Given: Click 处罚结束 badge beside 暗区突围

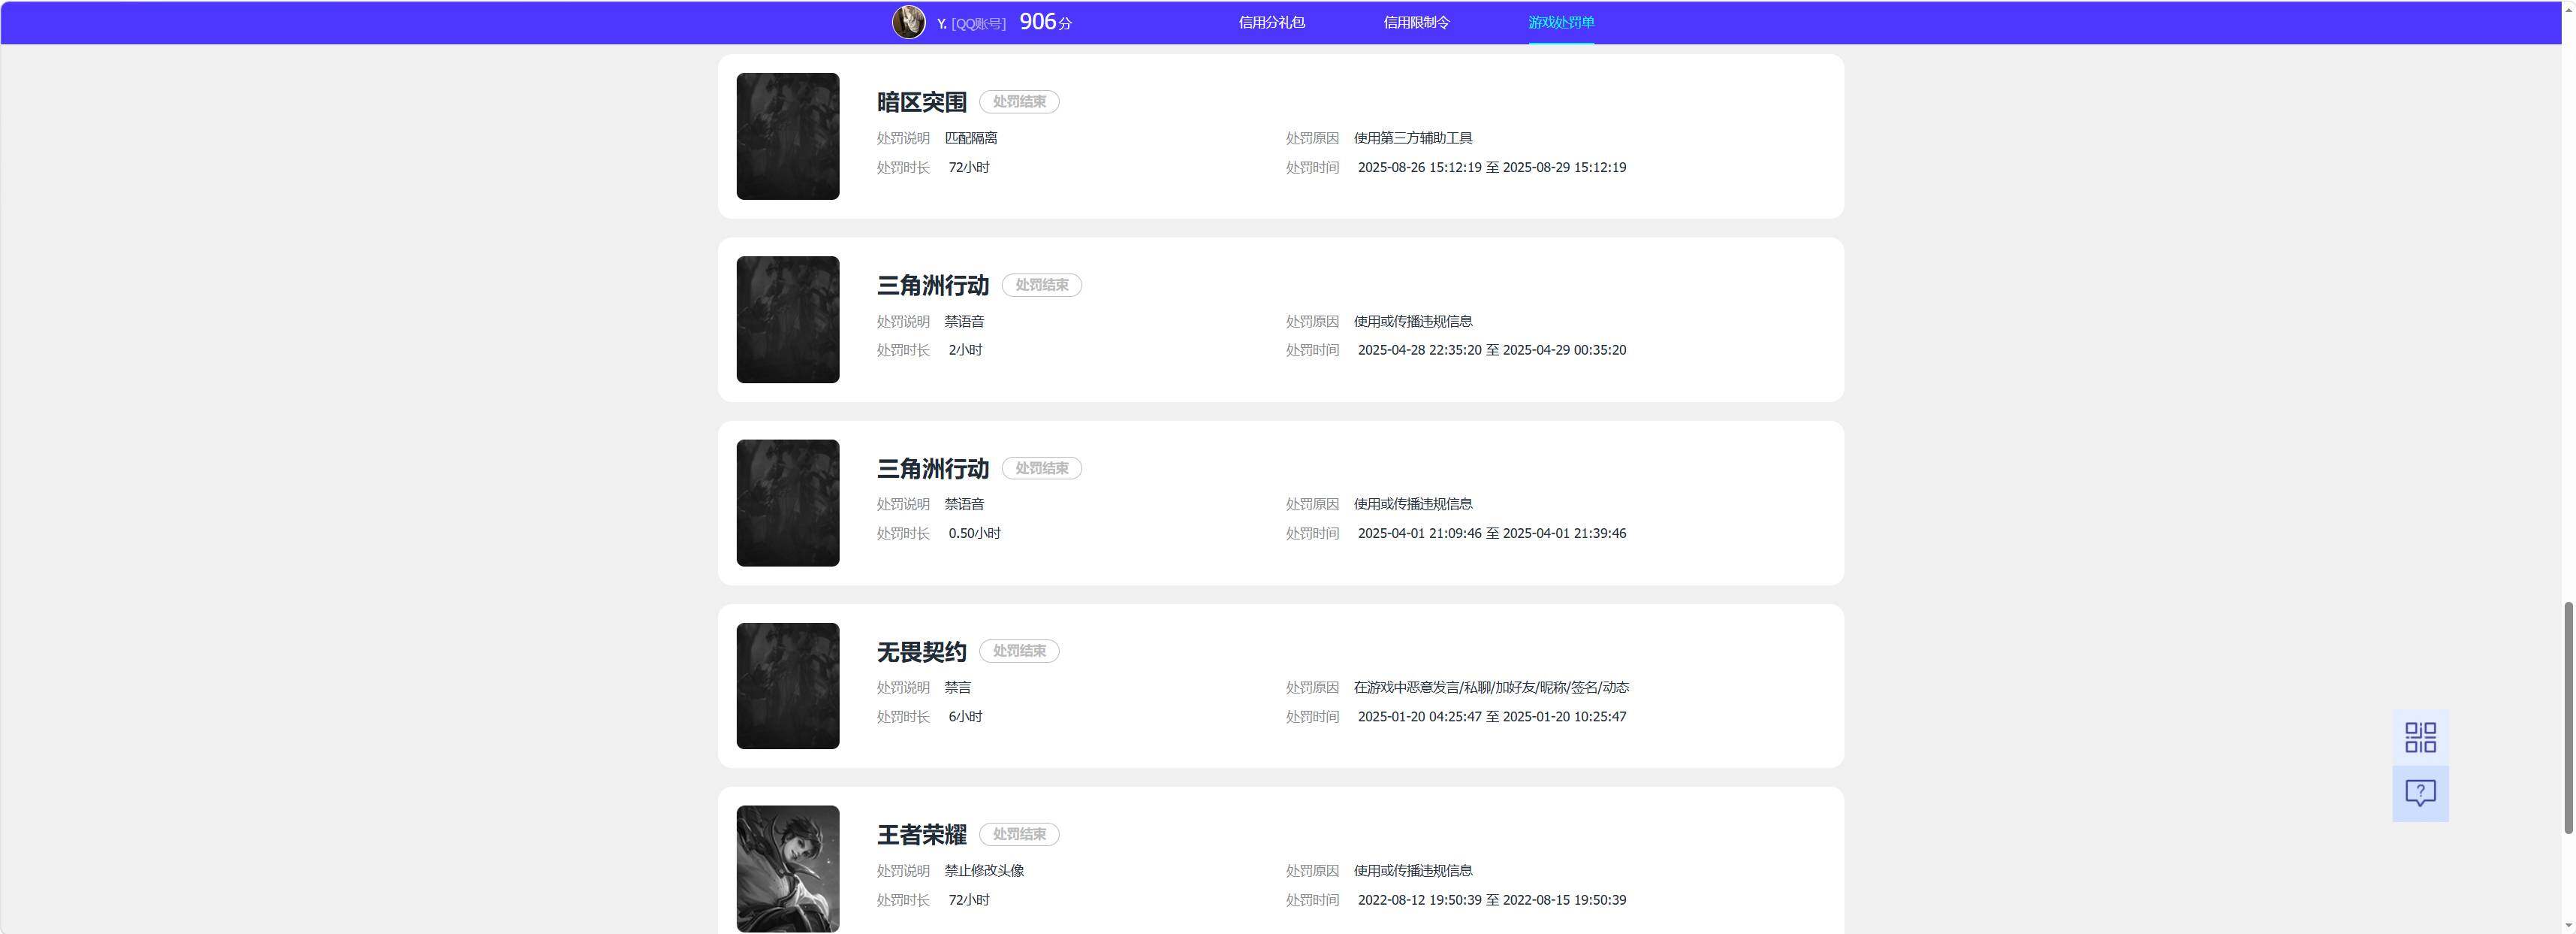Looking at the screenshot, I should [x=1019, y=102].
